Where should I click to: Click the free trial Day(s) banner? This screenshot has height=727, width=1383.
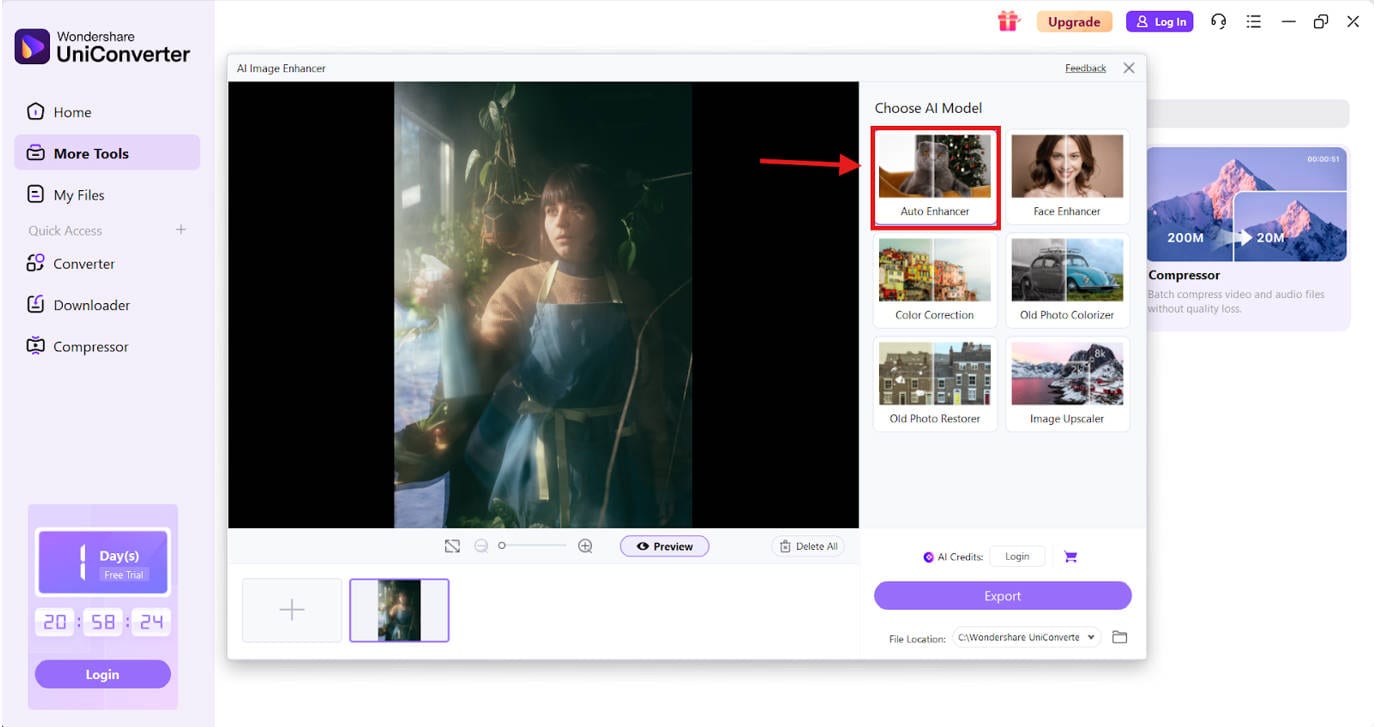point(103,562)
